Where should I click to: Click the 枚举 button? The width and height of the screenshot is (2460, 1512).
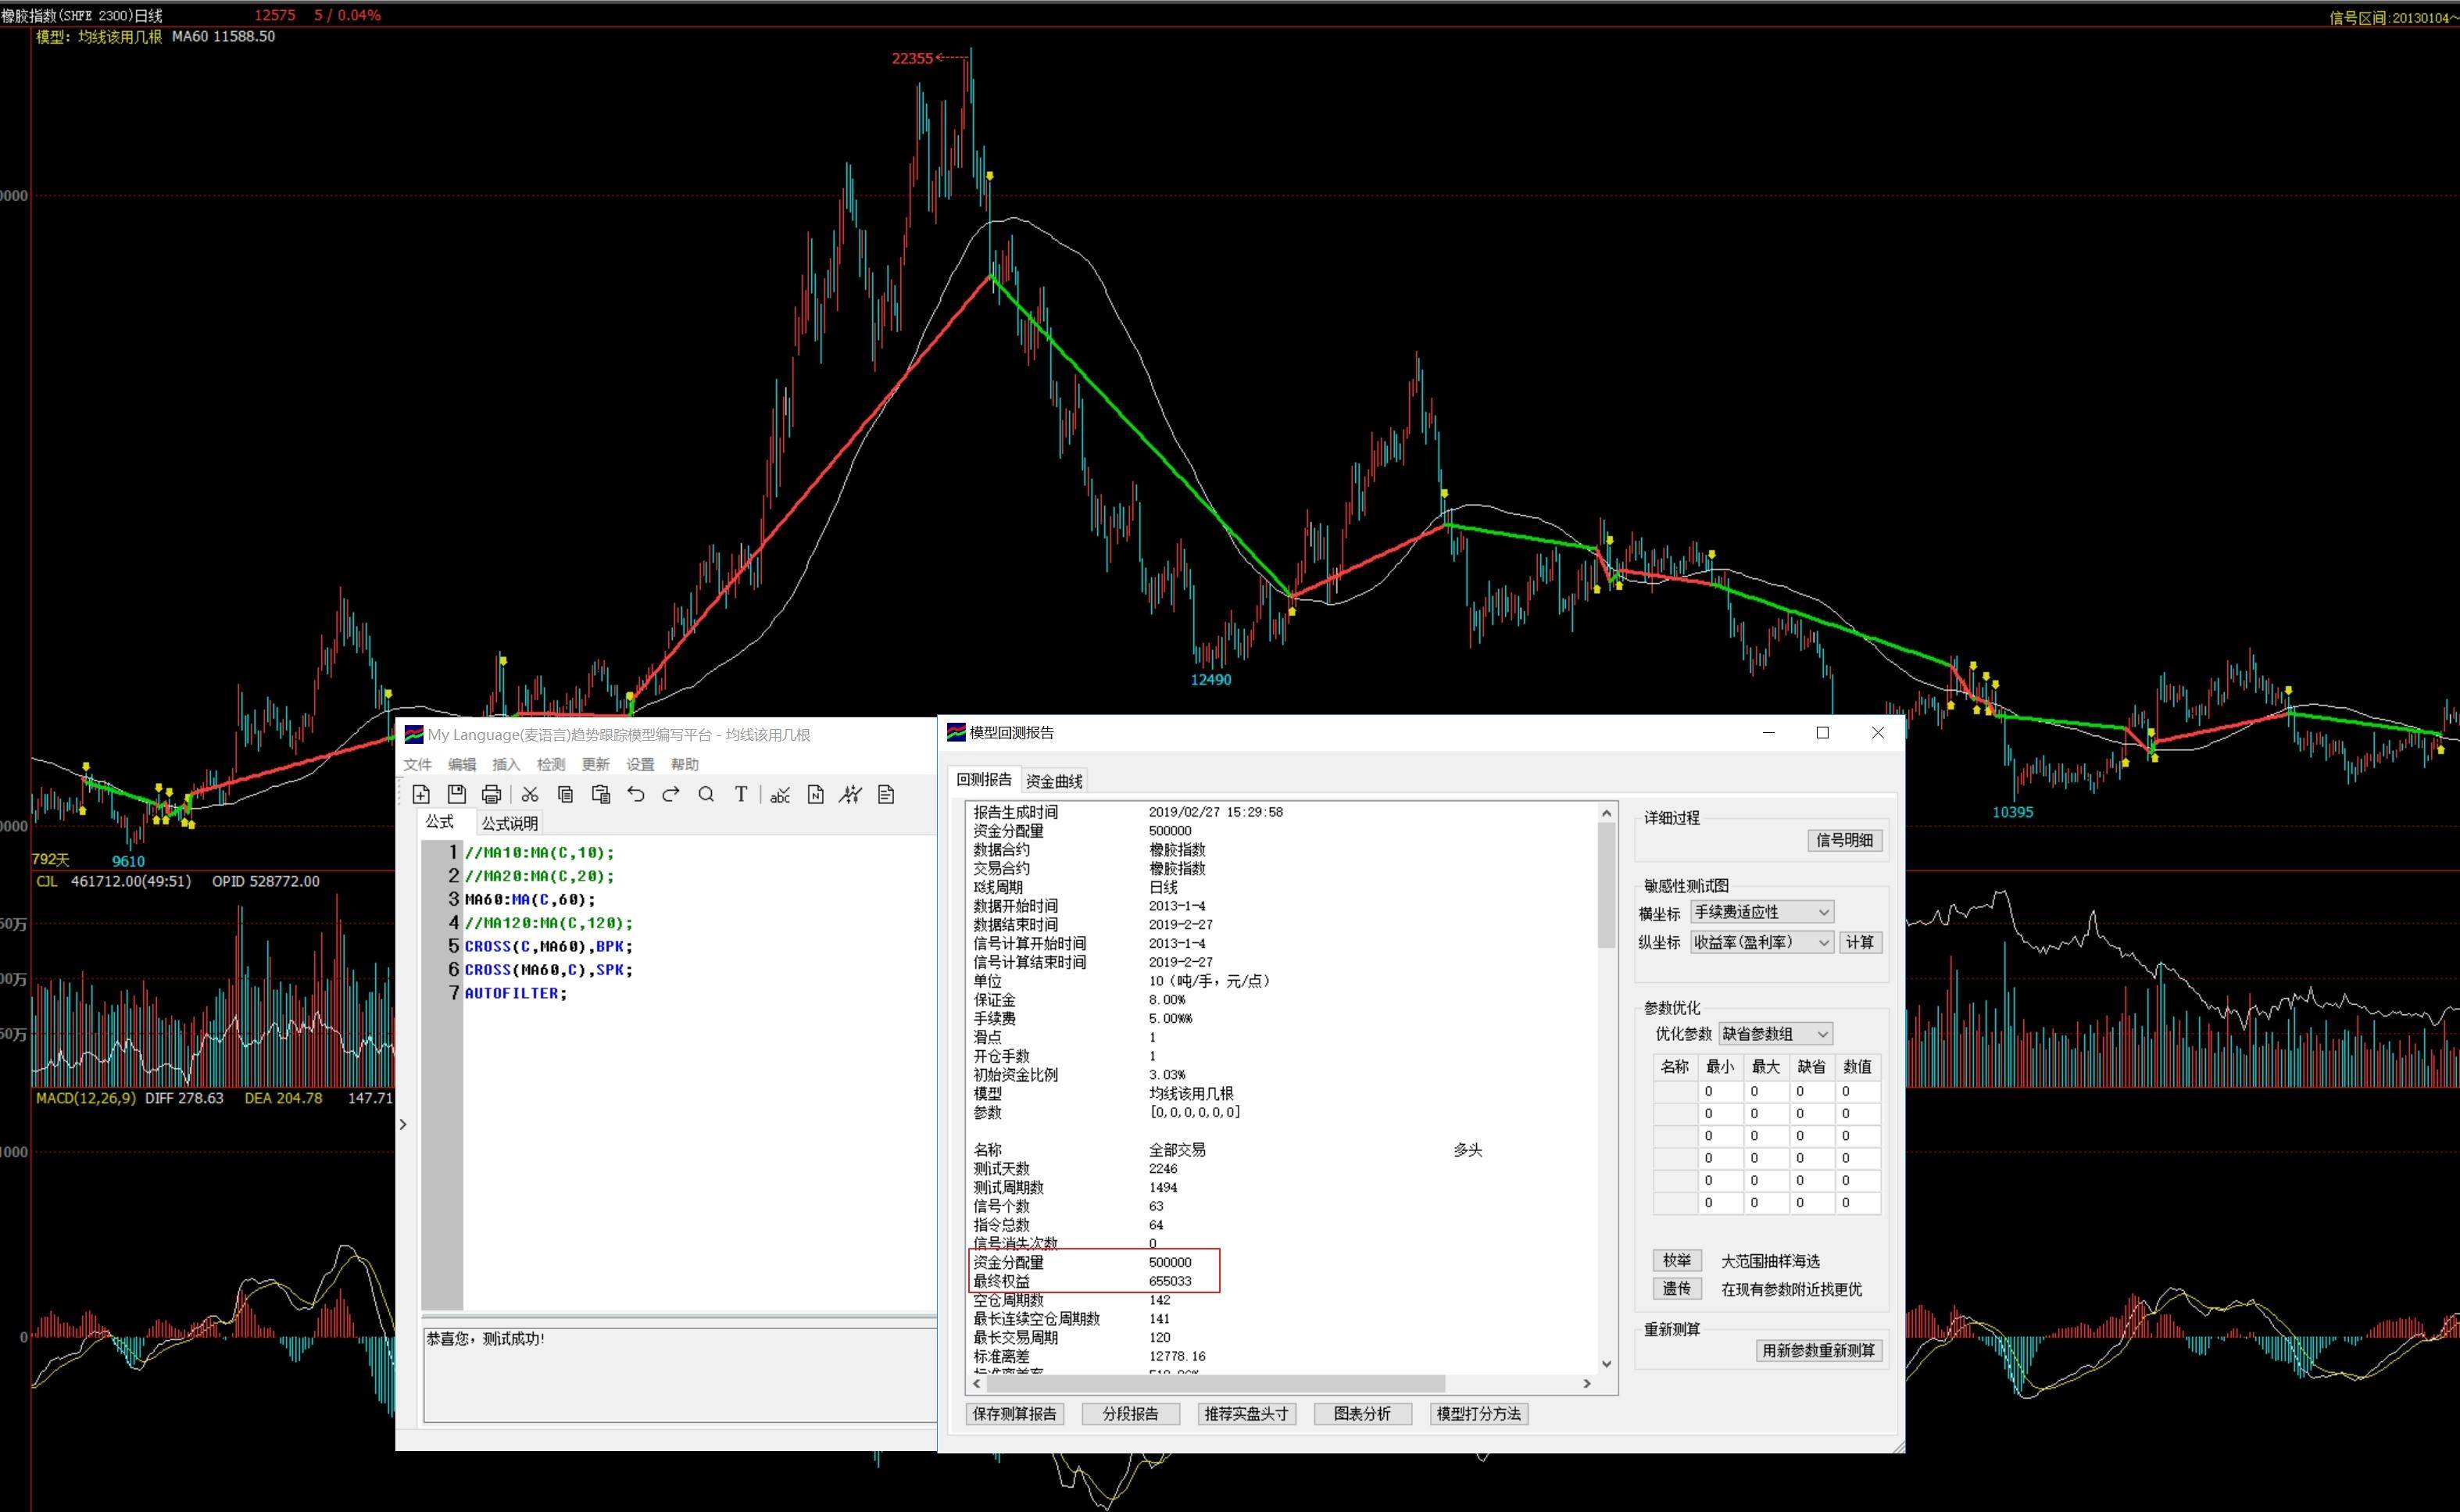(x=1677, y=1260)
